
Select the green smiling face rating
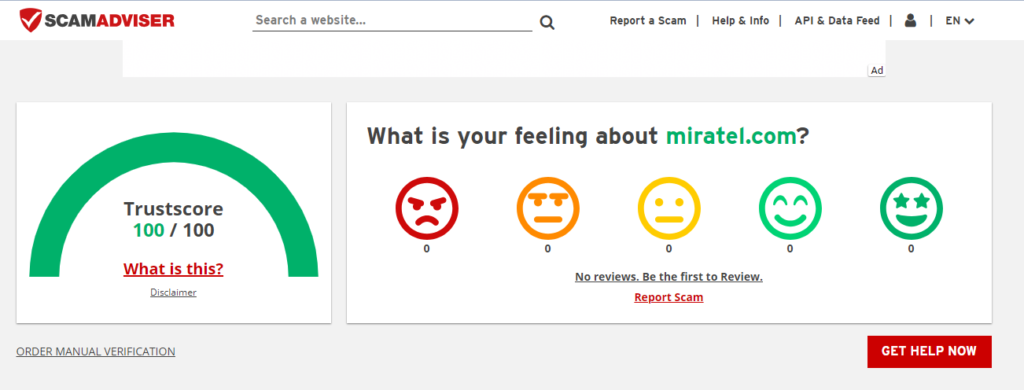pos(790,208)
